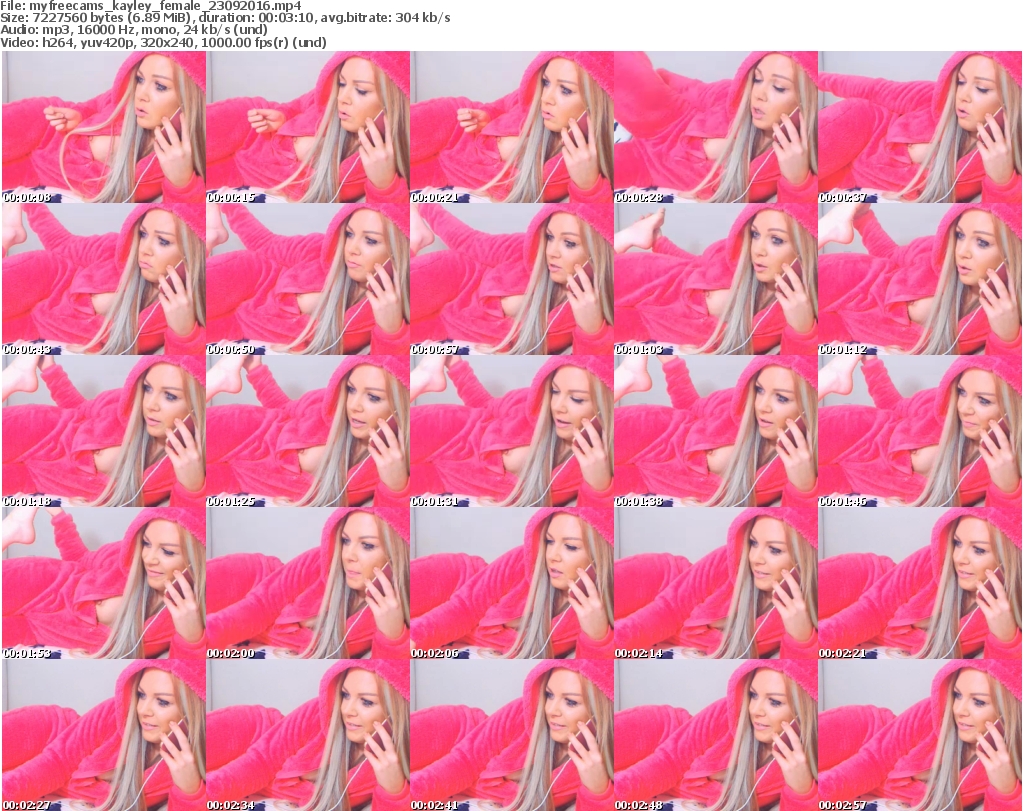
Task: Select the frame stamped 00:02:06
Action: (x=511, y=583)
